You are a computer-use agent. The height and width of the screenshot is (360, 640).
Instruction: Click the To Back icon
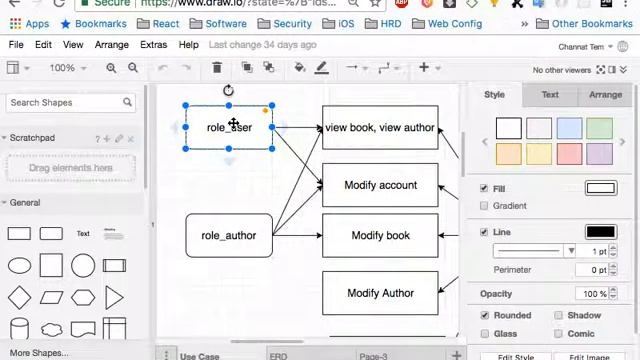pos(269,67)
